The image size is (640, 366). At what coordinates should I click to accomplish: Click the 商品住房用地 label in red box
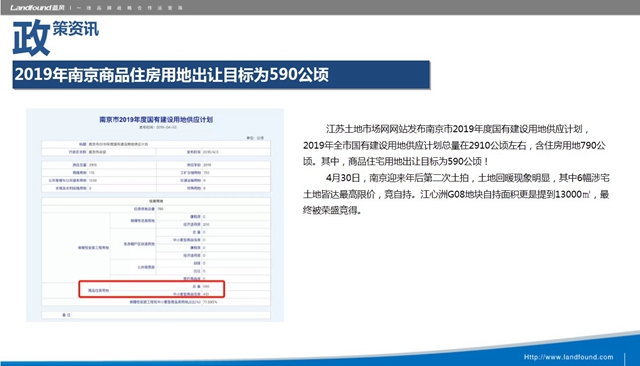point(99,291)
